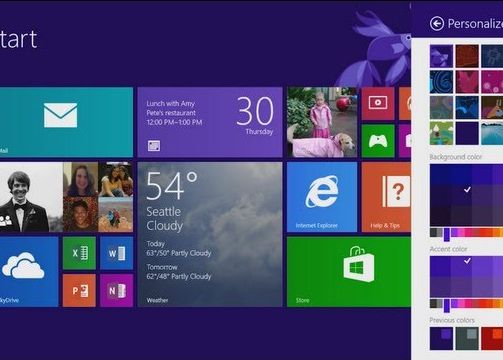
Task: Select the purple fish background pattern
Action: [x=441, y=56]
